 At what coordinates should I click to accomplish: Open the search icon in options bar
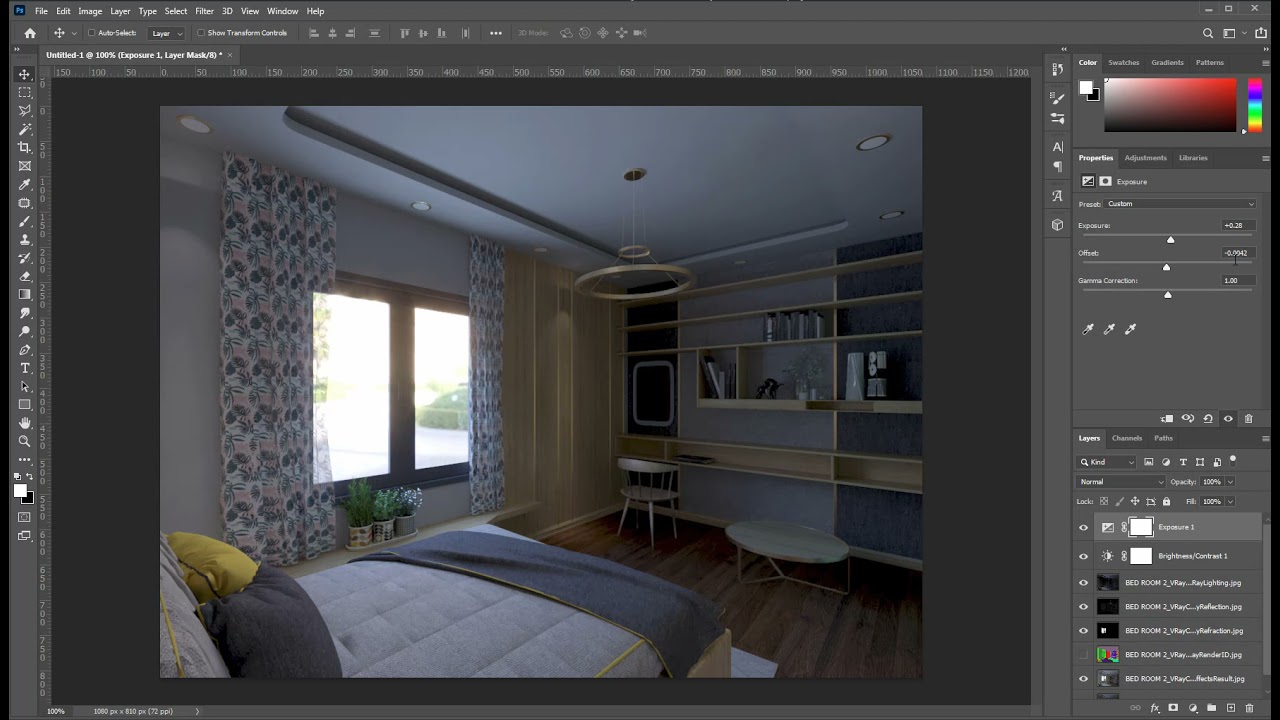click(1208, 33)
